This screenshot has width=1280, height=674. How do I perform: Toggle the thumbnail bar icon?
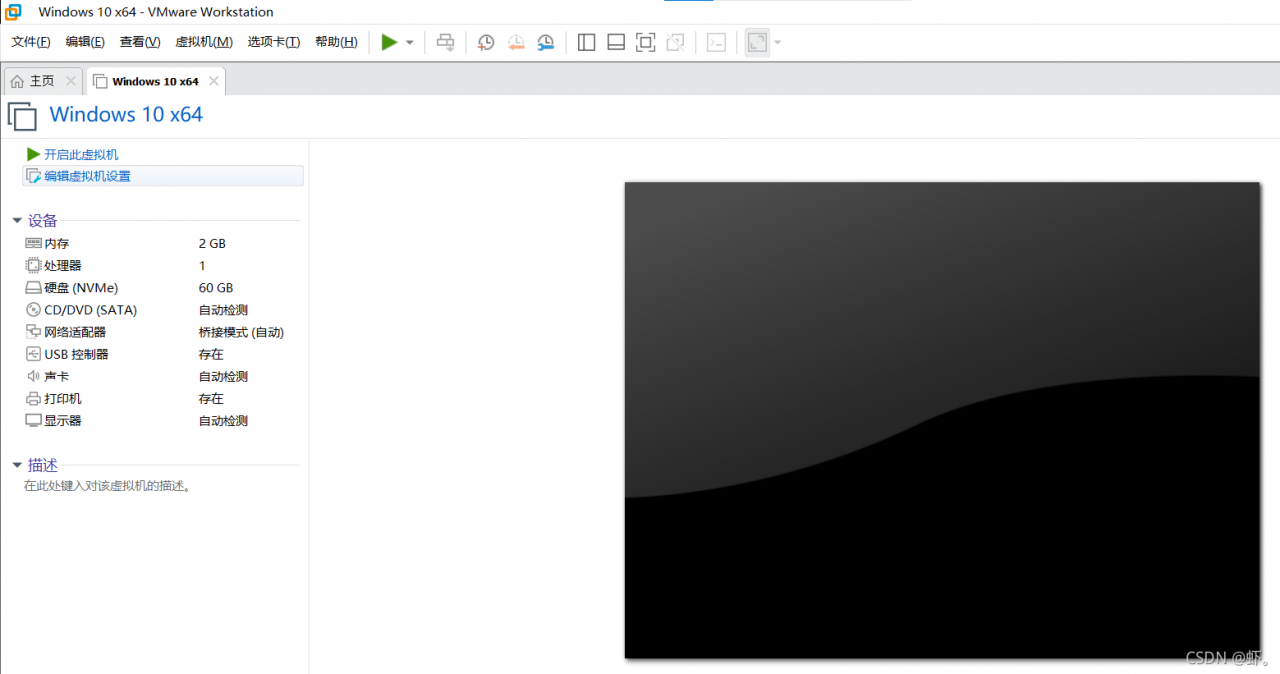(616, 42)
